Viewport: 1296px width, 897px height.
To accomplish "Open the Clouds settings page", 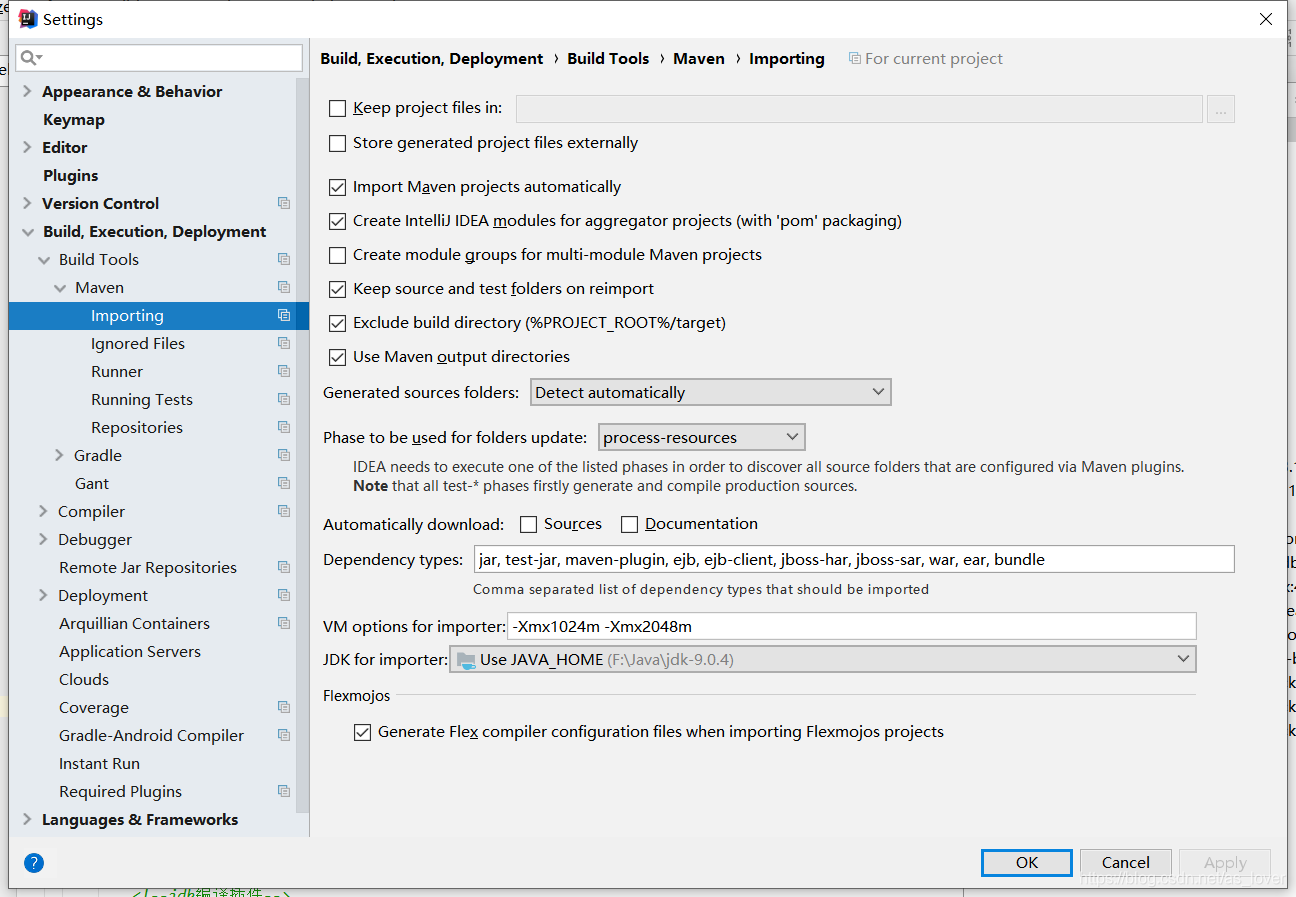I will tap(84, 679).
